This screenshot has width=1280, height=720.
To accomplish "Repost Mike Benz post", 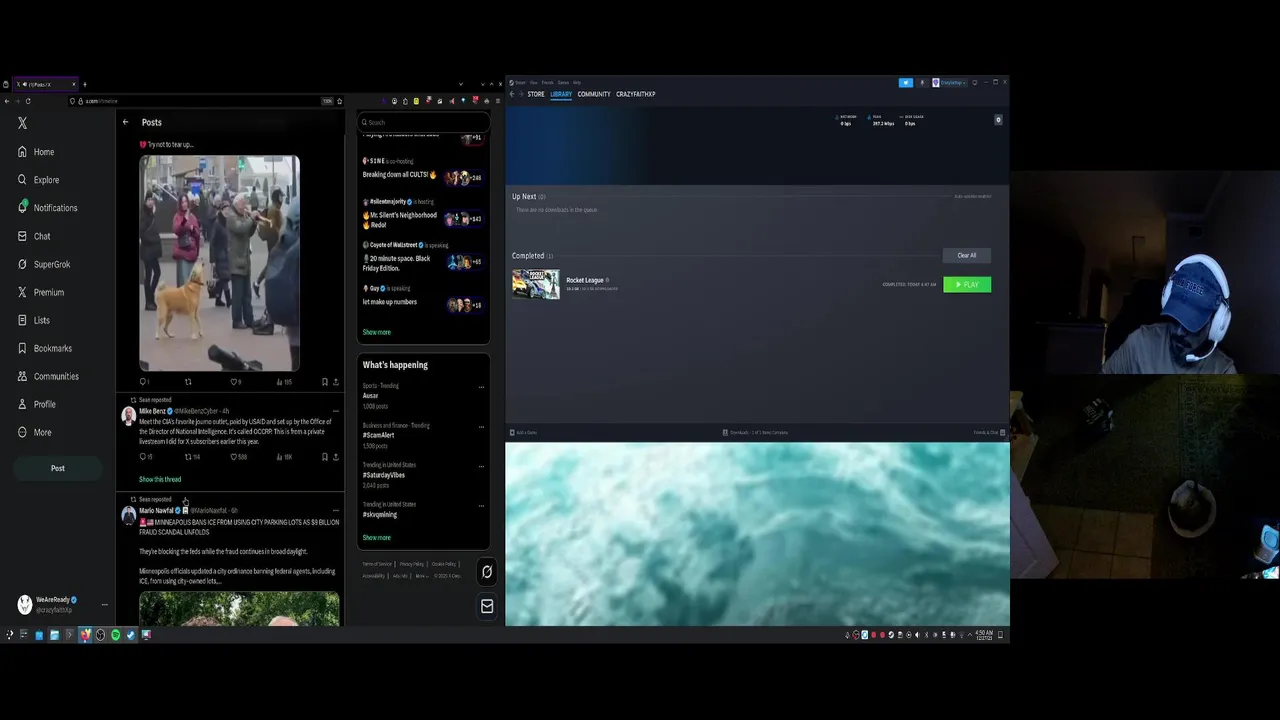I will [191, 457].
